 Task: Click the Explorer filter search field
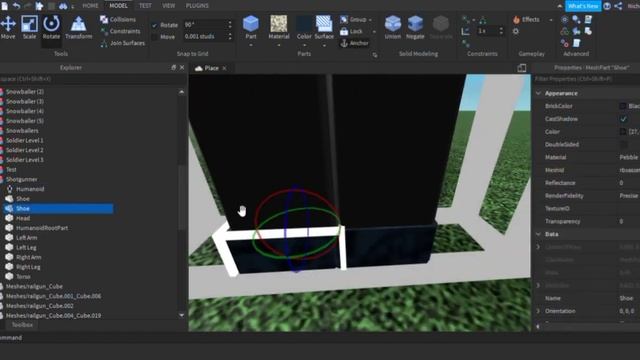pos(92,79)
